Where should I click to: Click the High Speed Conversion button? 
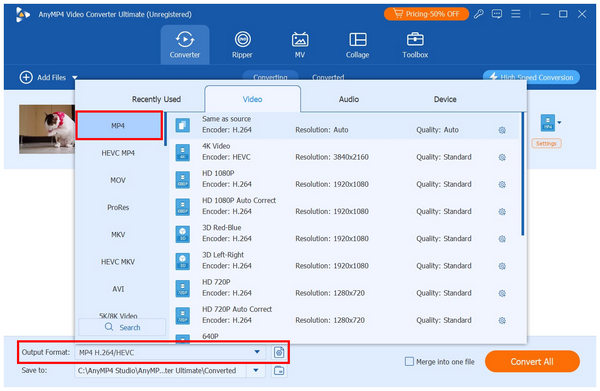(x=532, y=77)
